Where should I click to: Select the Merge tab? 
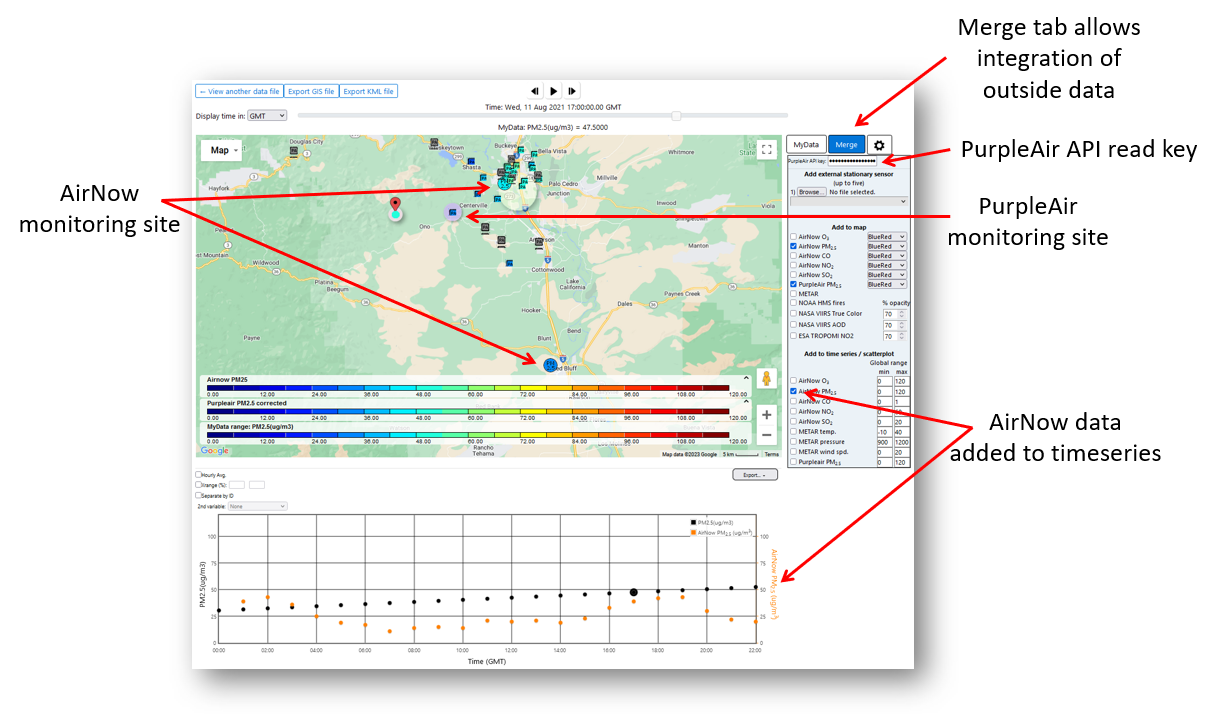(x=846, y=145)
